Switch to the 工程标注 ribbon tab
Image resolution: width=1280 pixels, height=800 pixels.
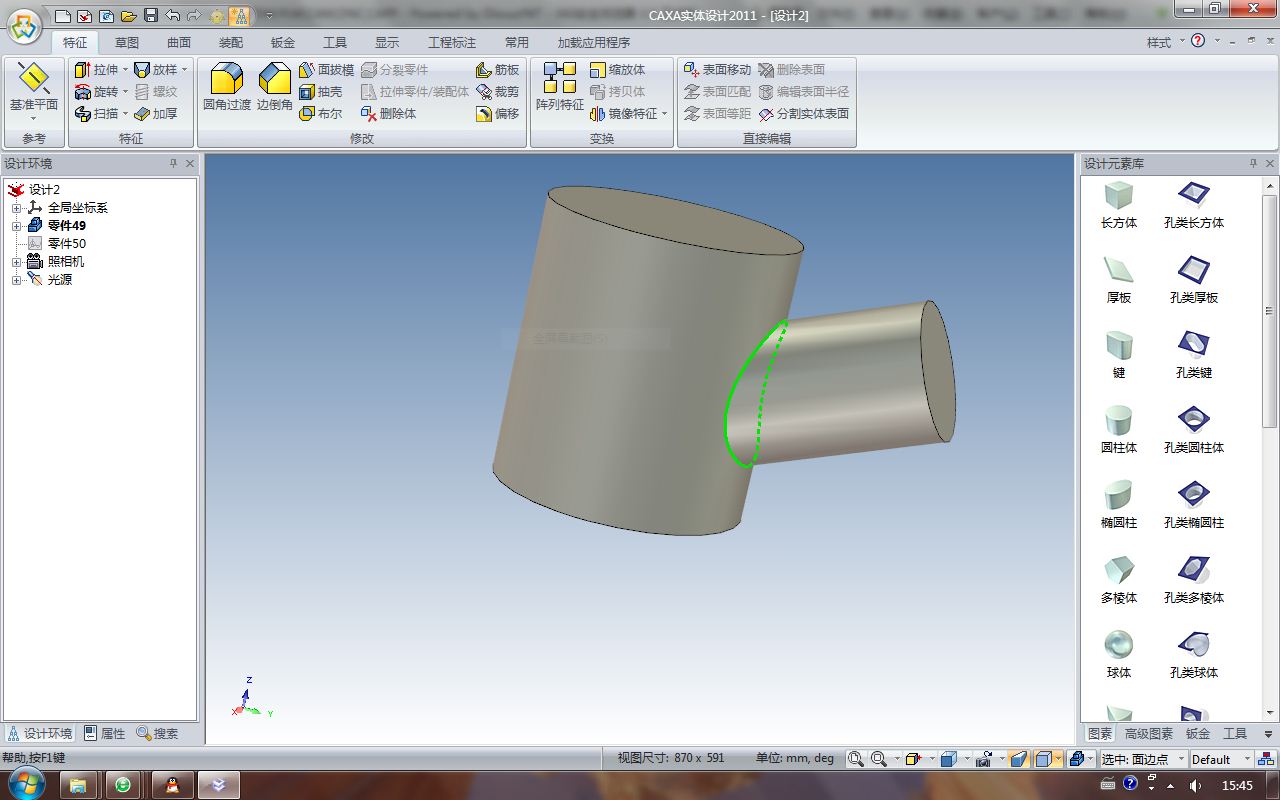coord(452,43)
